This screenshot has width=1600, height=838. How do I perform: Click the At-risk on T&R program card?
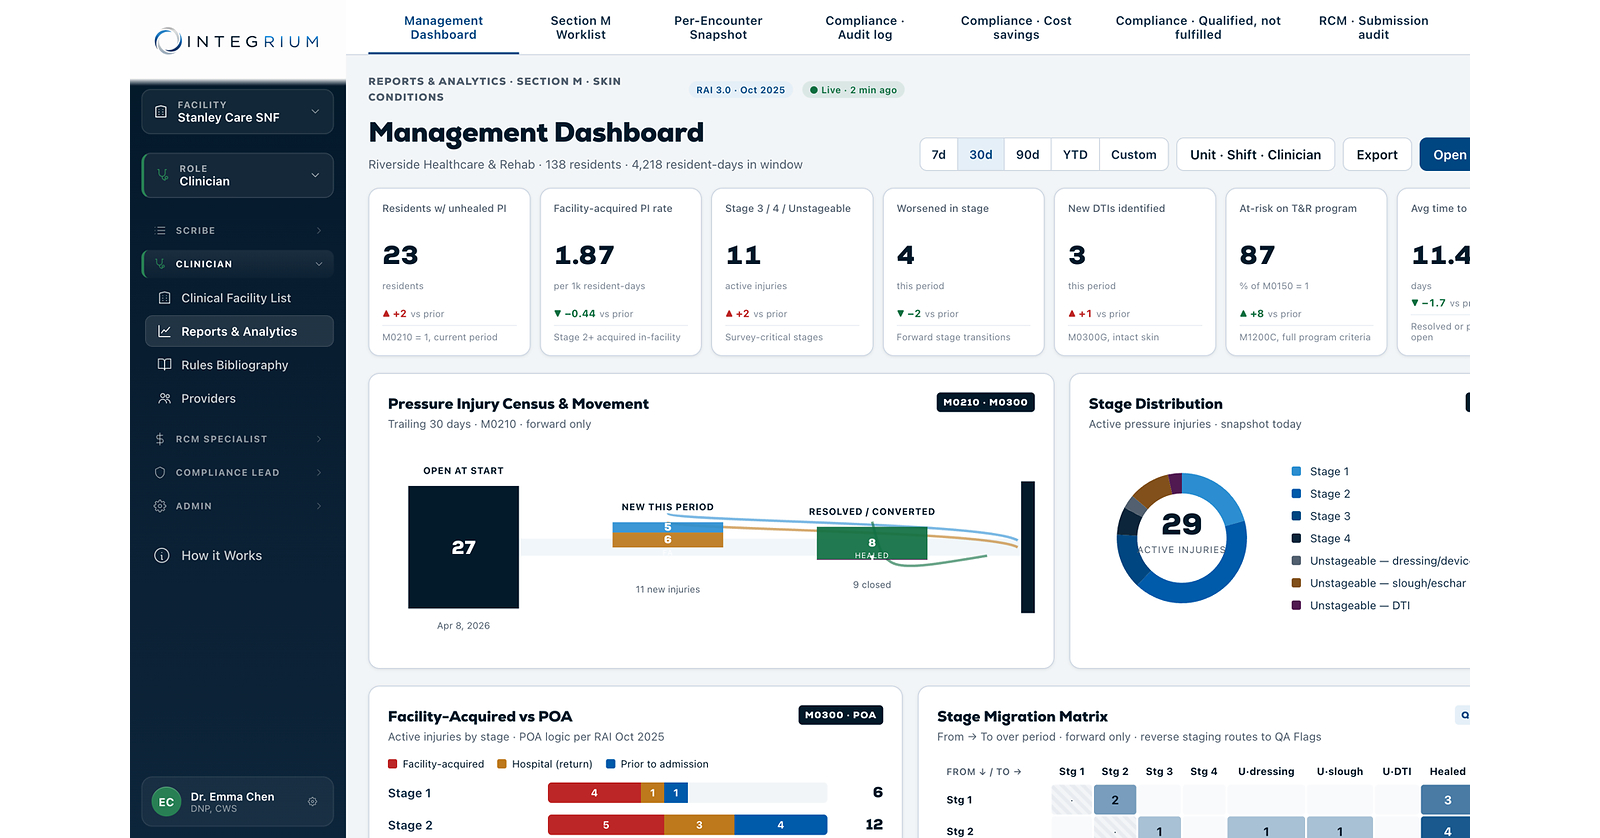[x=1306, y=272]
